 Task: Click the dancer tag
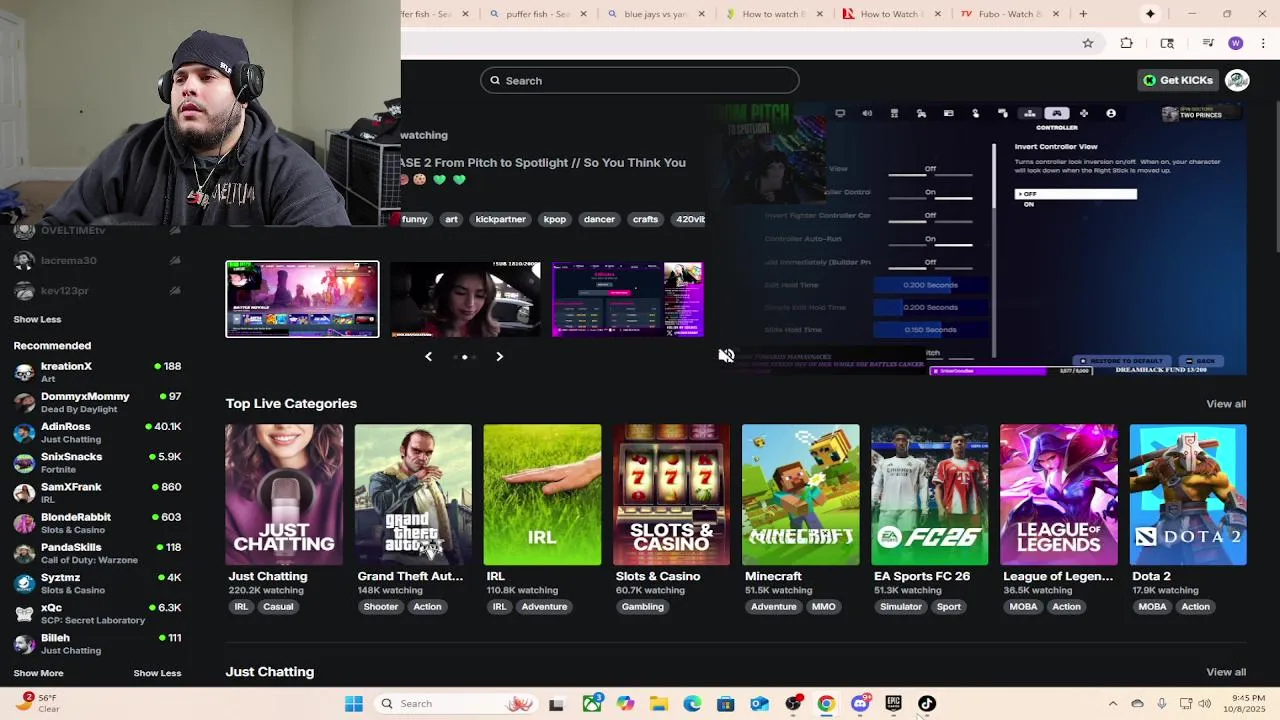point(599,219)
